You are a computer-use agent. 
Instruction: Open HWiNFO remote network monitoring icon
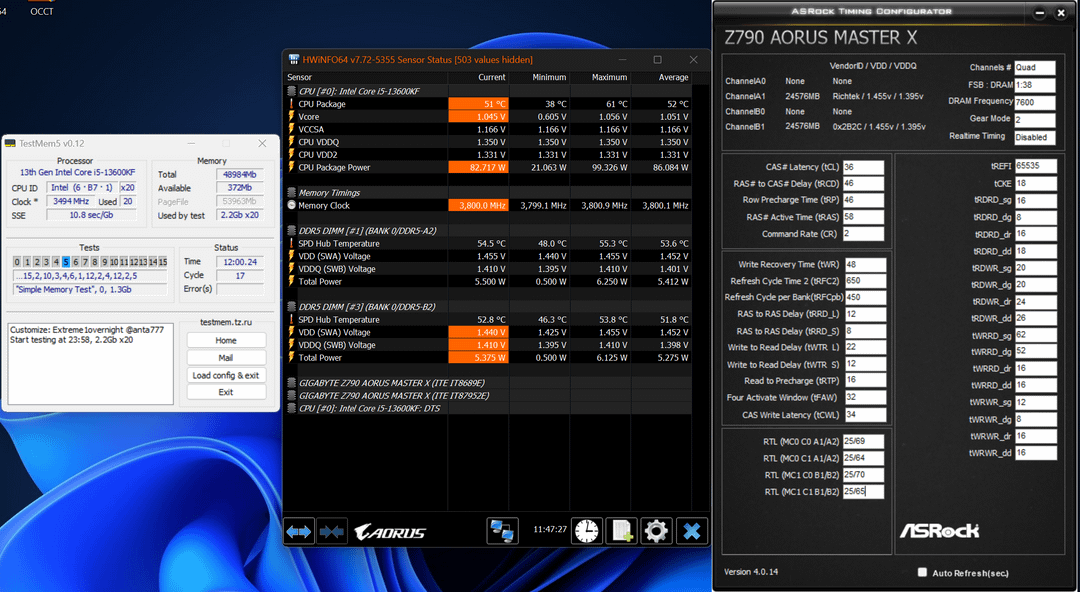pos(502,531)
